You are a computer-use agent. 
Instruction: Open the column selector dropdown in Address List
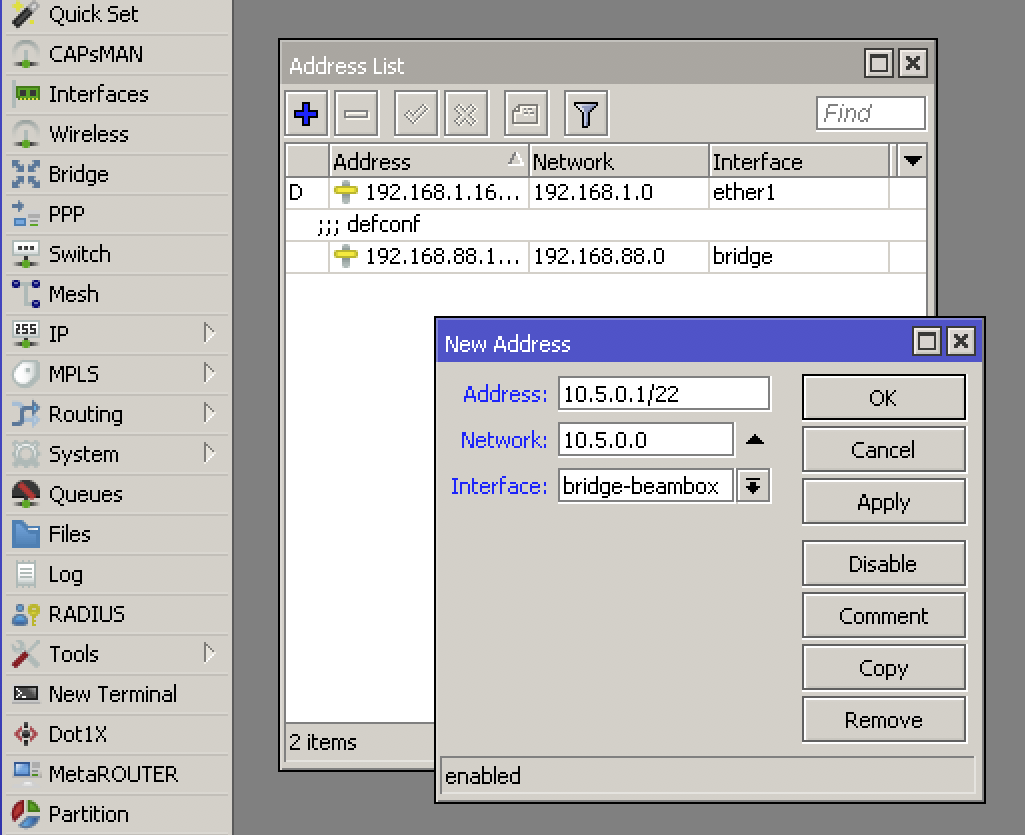pos(914,161)
